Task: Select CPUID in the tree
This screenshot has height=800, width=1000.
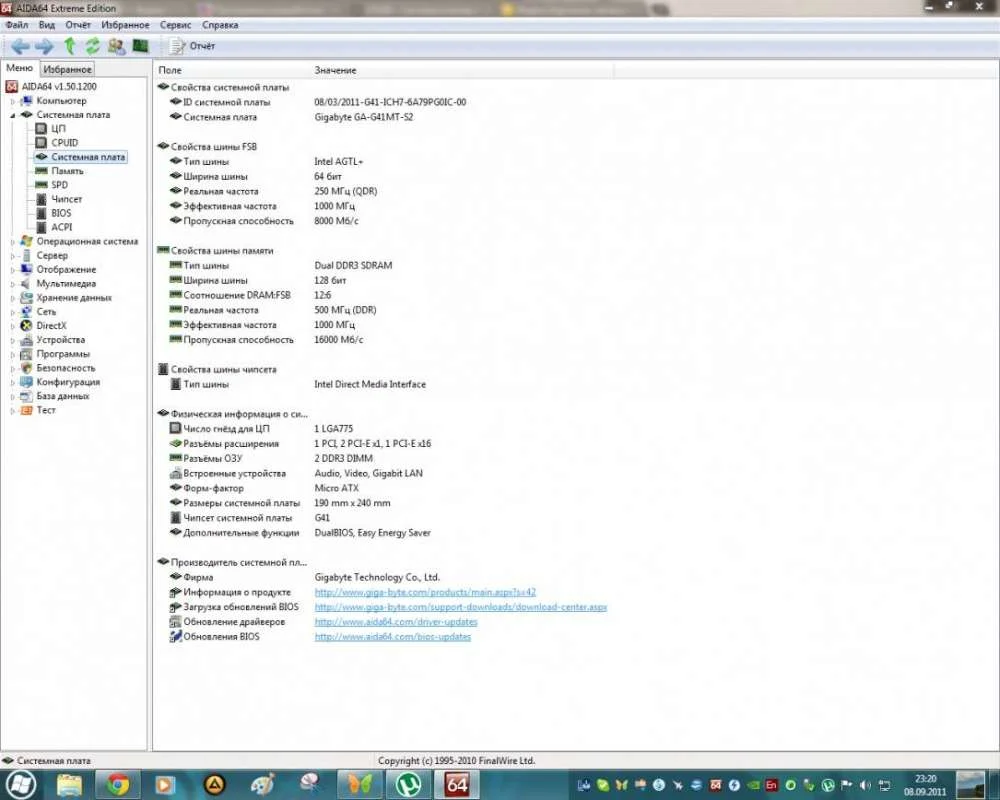Action: coord(64,143)
